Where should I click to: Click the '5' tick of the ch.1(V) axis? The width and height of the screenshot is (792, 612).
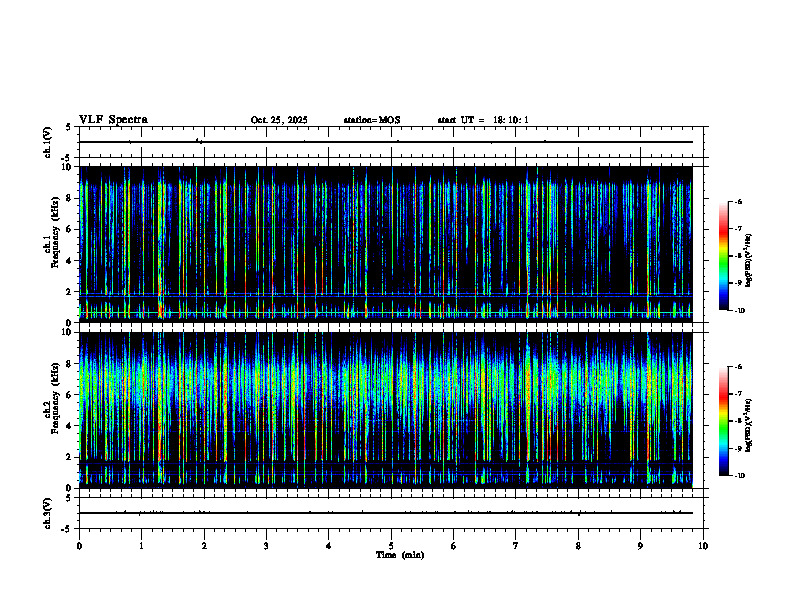pyautogui.click(x=68, y=128)
